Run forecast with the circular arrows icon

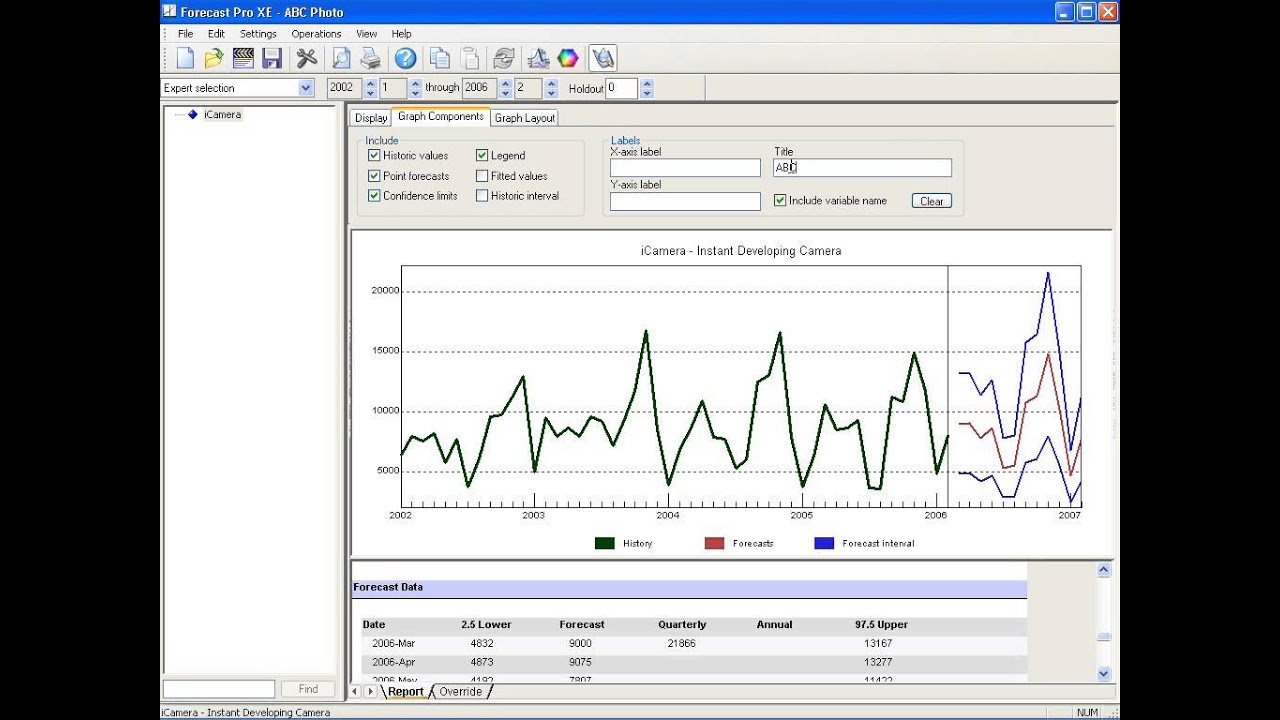pos(504,58)
